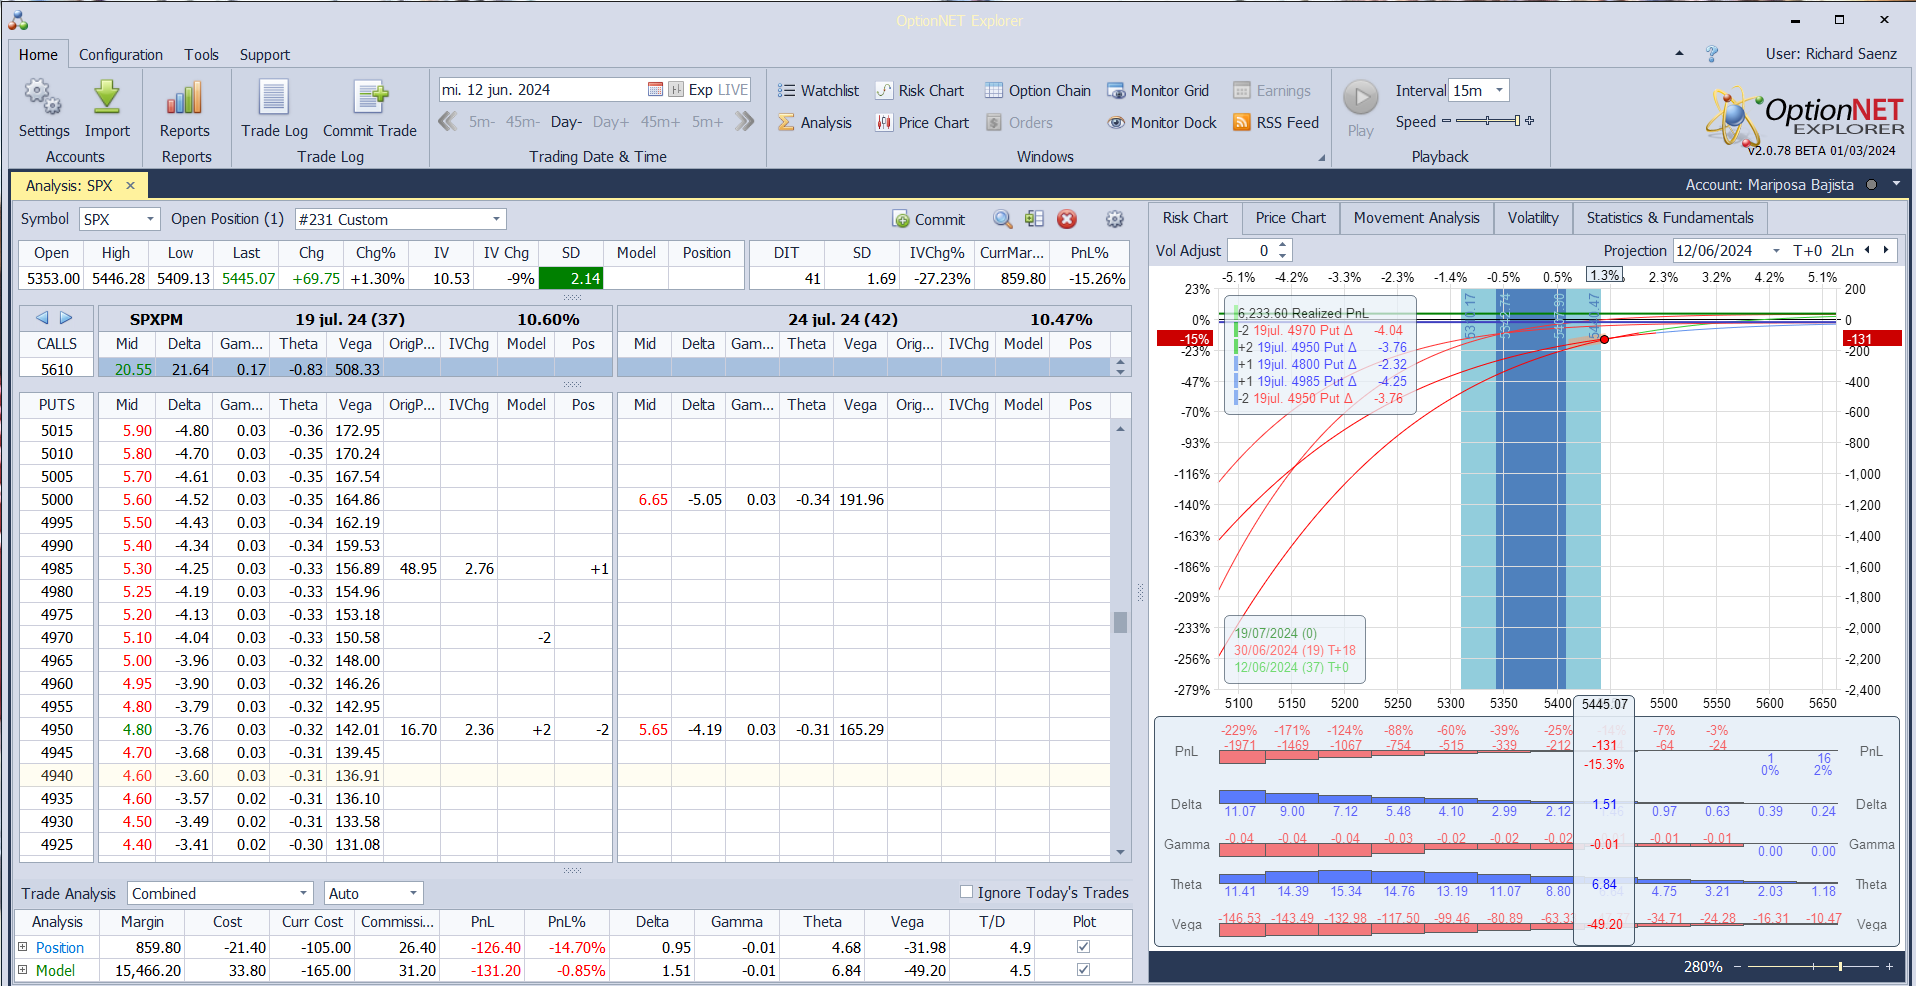Open the Trade Log
Image resolution: width=1916 pixels, height=986 pixels.
274,108
